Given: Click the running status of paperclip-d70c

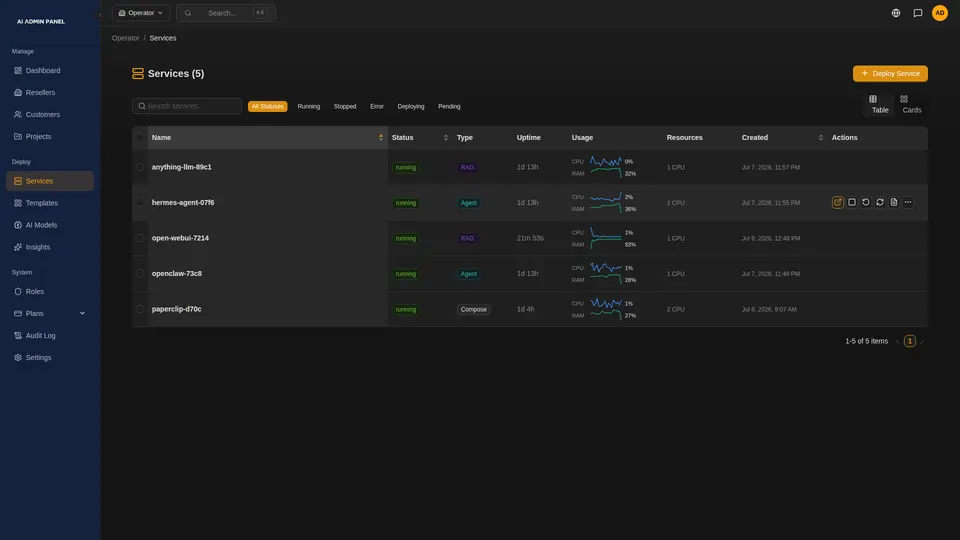Looking at the screenshot, I should pyautogui.click(x=405, y=309).
